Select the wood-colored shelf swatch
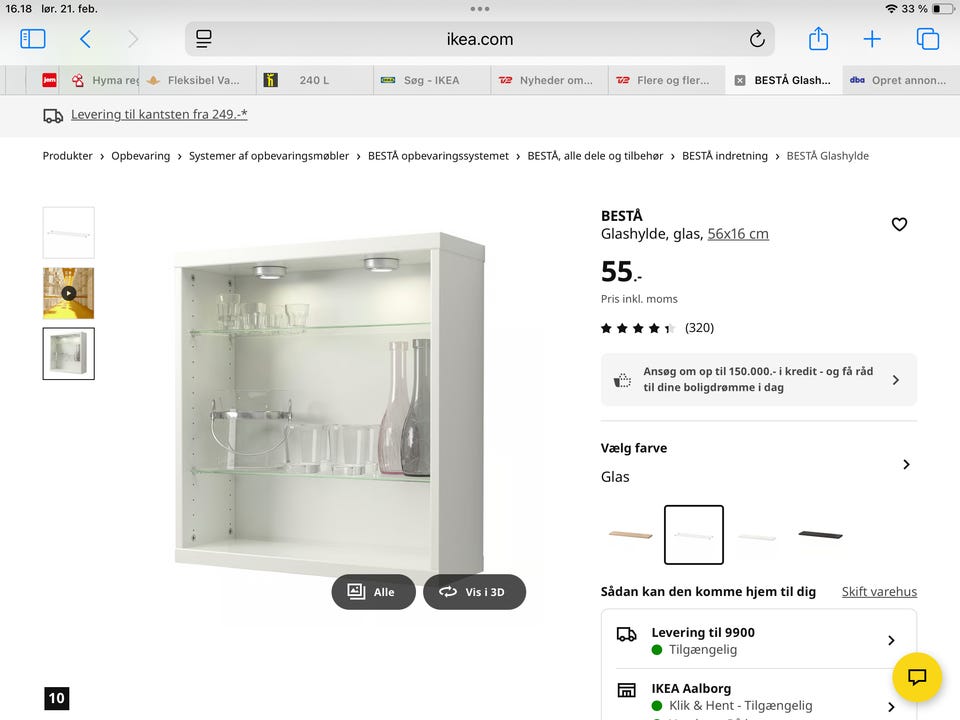Screen dimensions: 960x720 (630, 535)
